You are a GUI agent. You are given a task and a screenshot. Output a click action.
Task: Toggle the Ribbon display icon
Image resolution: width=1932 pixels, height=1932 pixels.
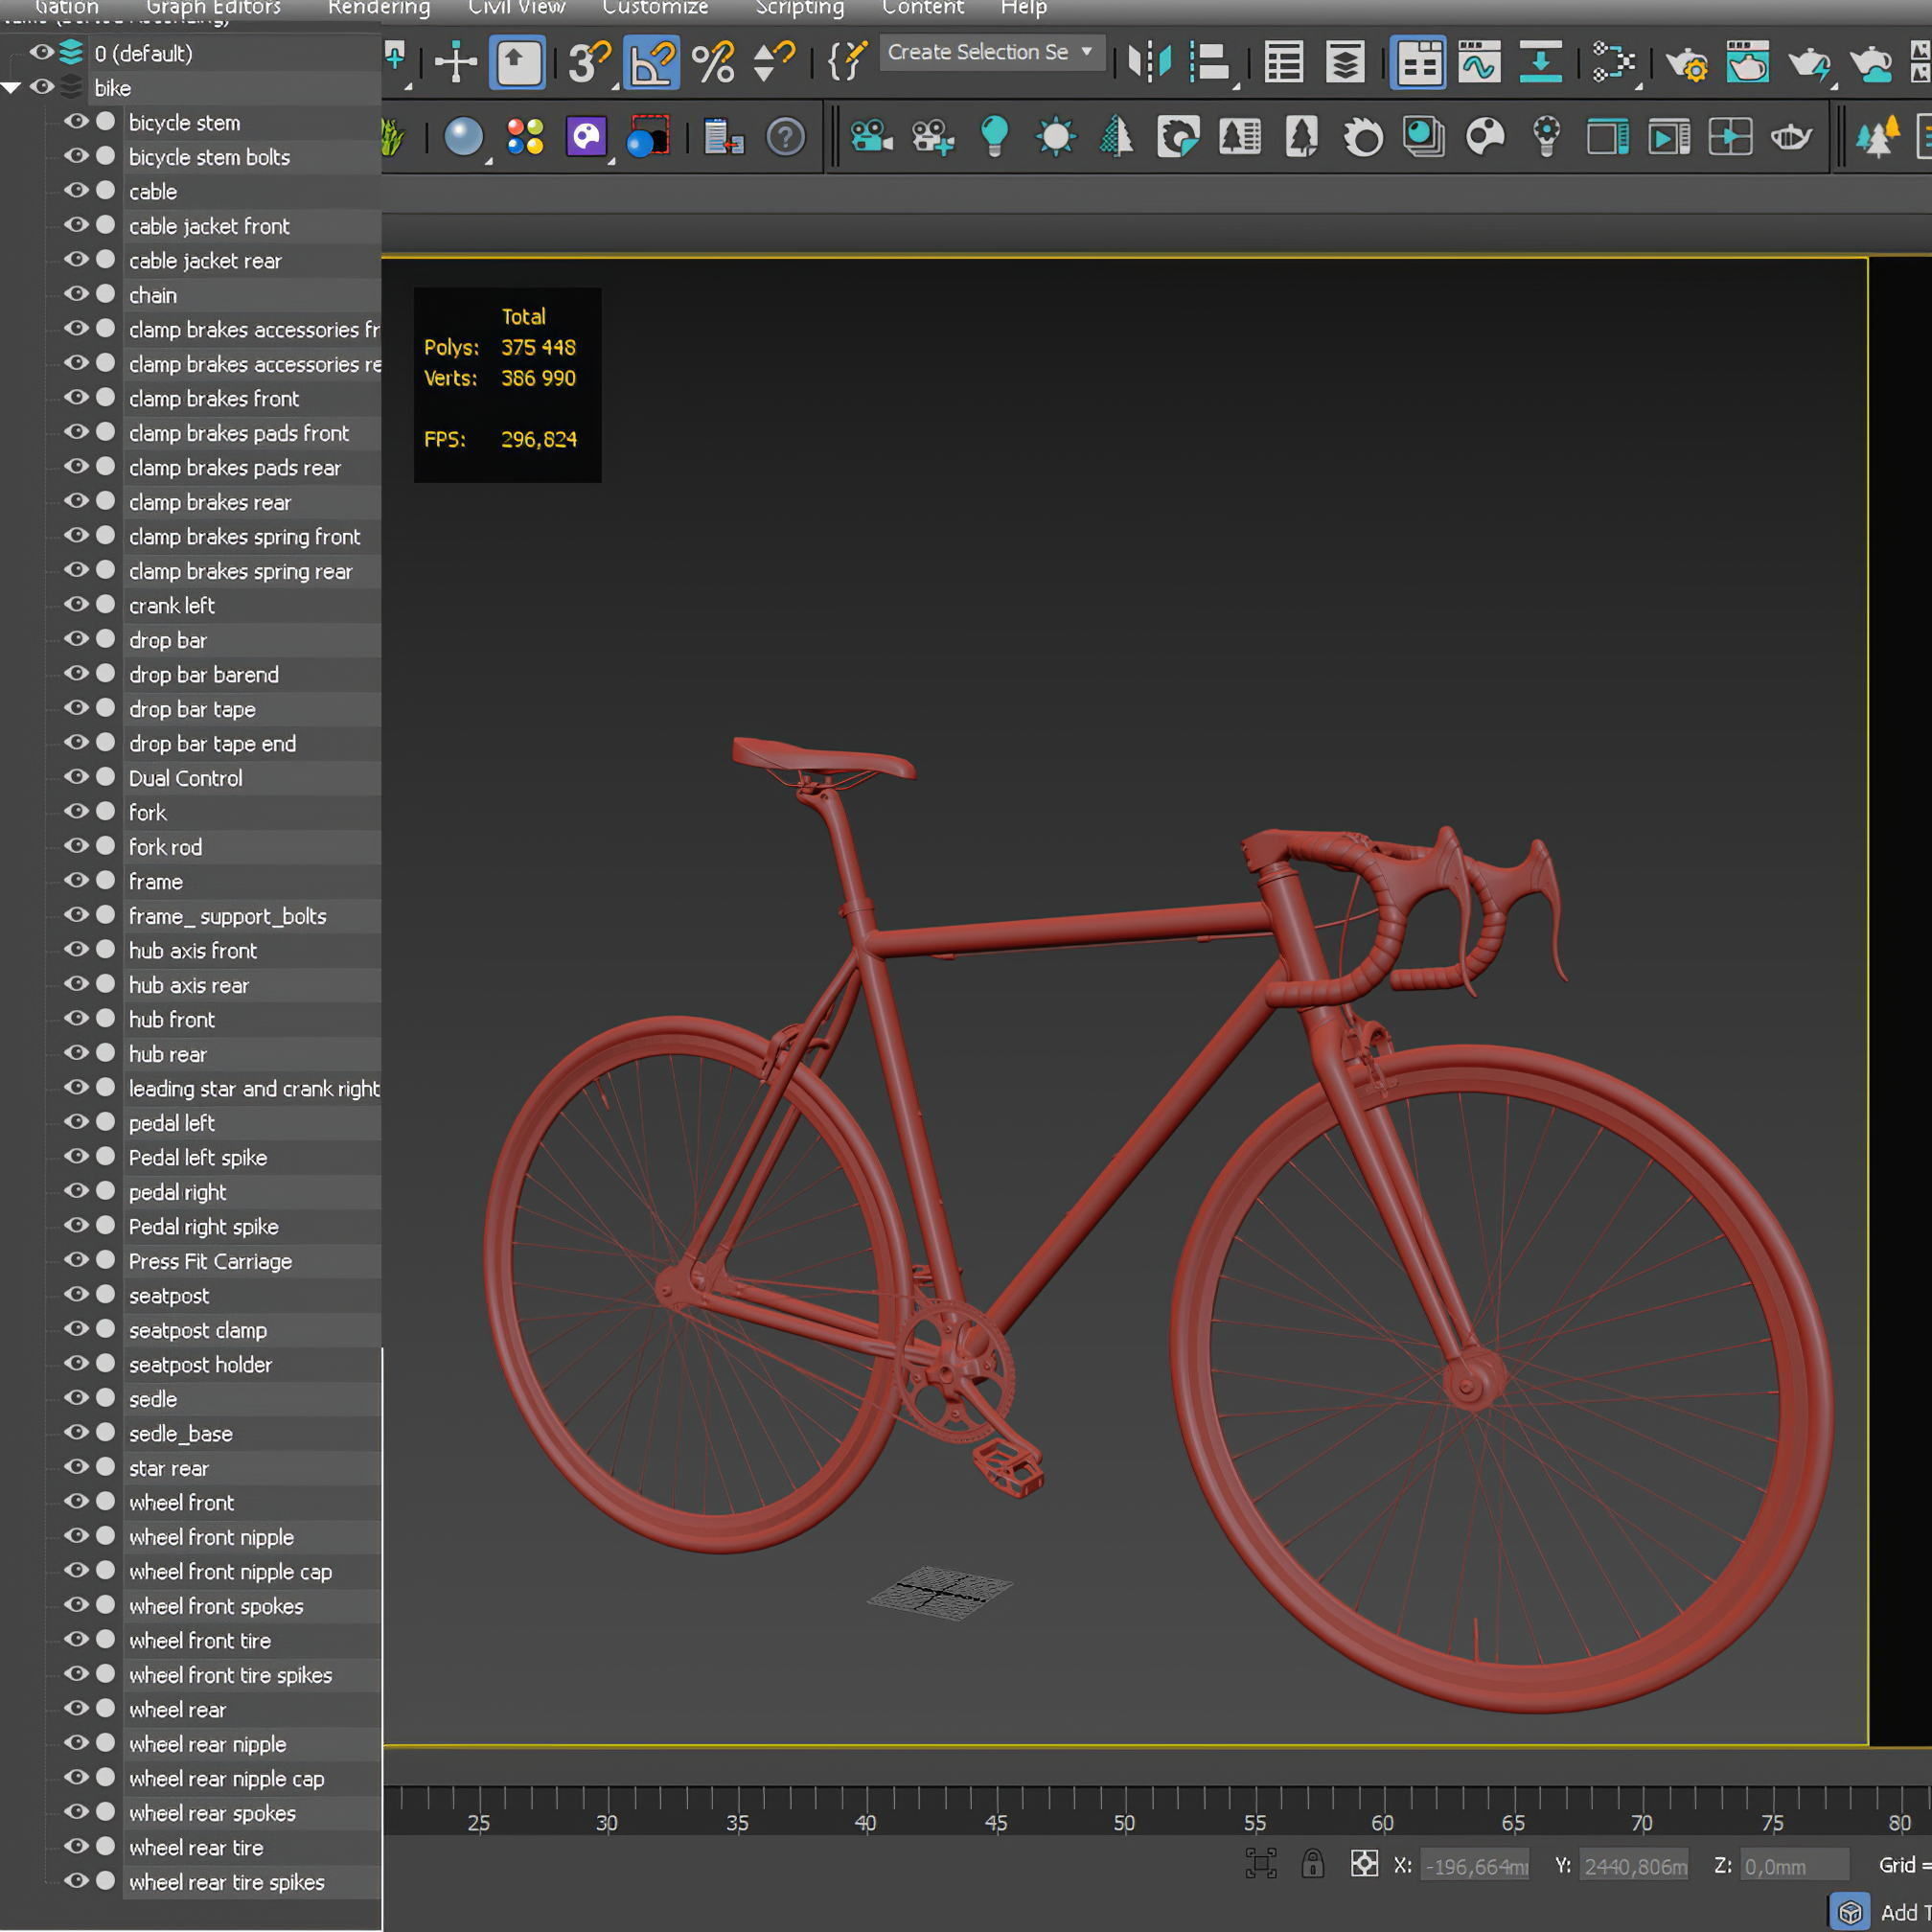1417,62
